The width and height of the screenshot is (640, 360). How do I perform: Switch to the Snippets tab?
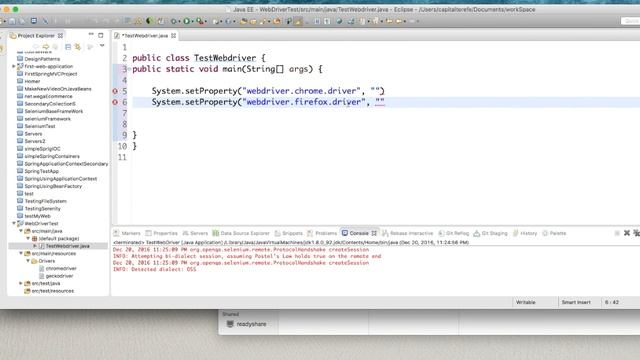coord(289,233)
